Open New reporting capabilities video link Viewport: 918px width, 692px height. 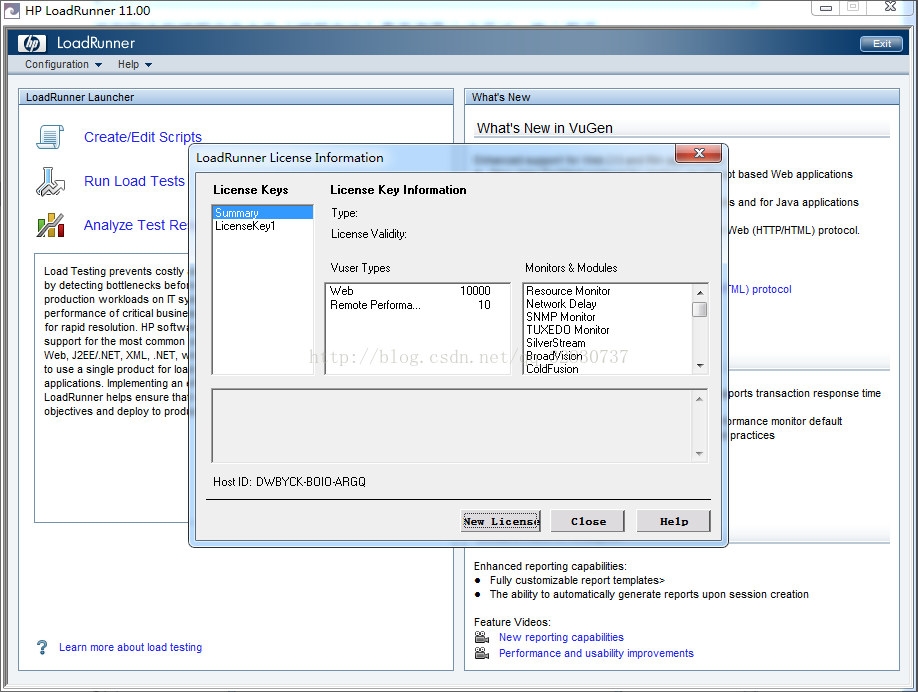tap(561, 637)
